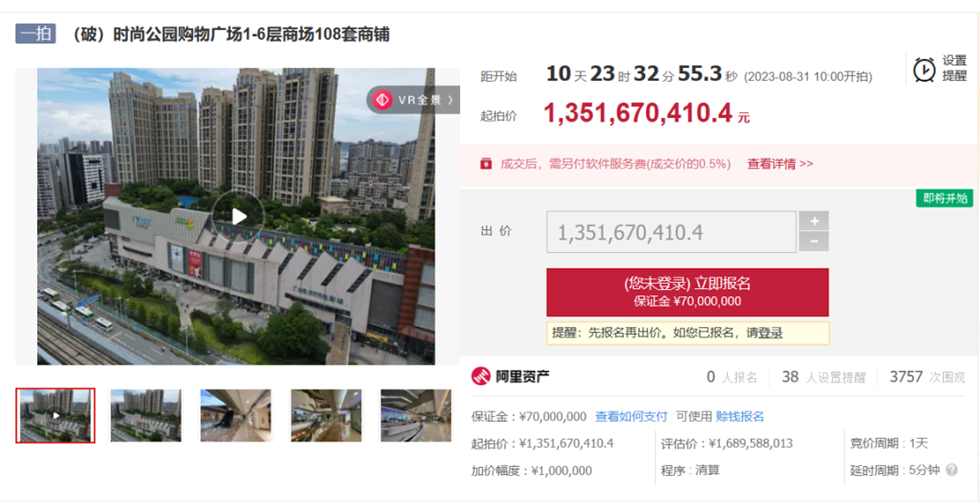Open the VR全景 panorama view
Screen dimensions: 980x504
[413, 100]
